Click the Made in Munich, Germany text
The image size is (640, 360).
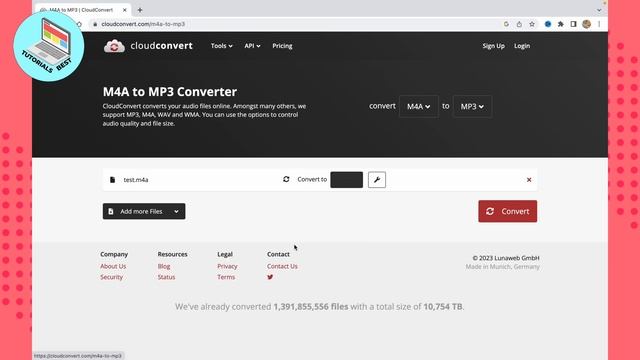pyautogui.click(x=502, y=267)
